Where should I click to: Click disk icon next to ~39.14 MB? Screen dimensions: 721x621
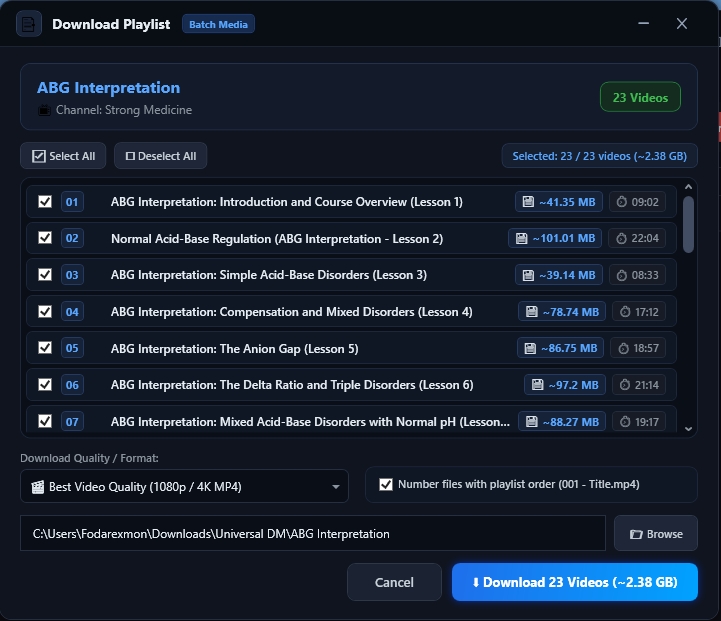(528, 275)
